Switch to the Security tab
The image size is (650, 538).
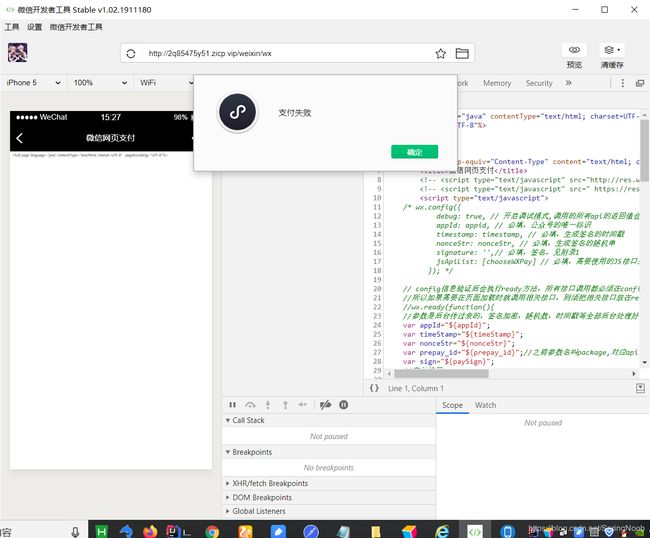(x=539, y=83)
